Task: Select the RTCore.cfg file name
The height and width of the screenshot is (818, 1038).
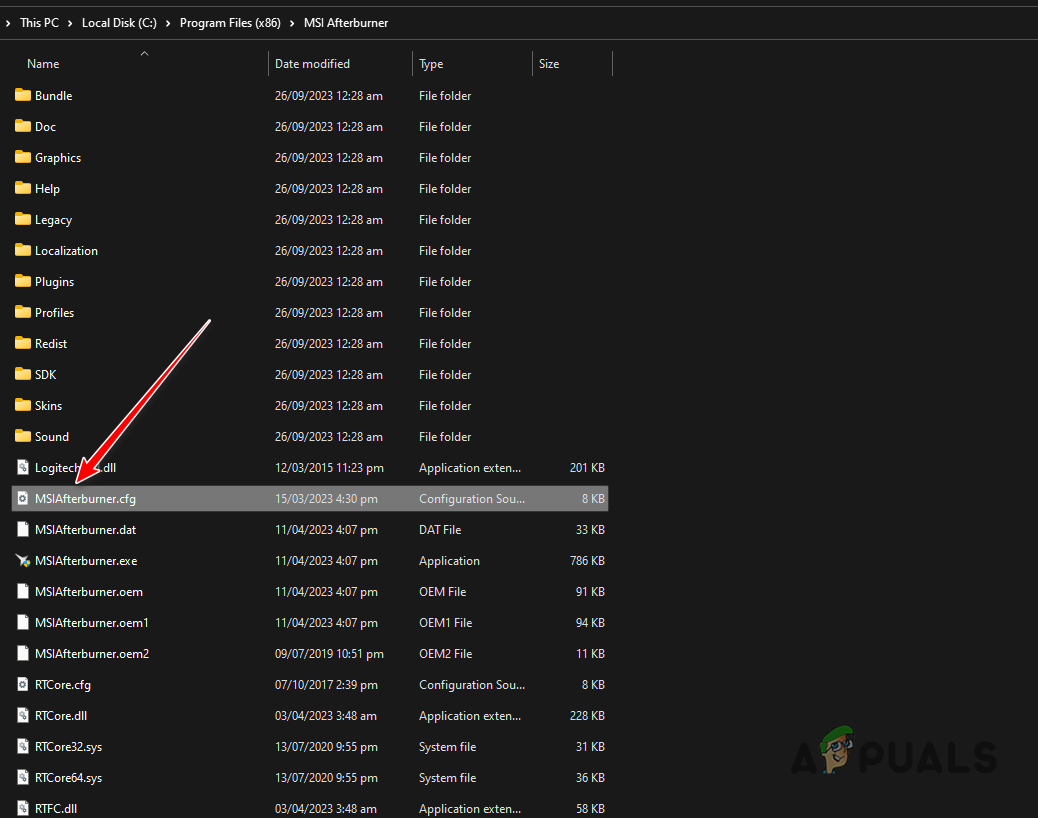Action: coord(63,684)
